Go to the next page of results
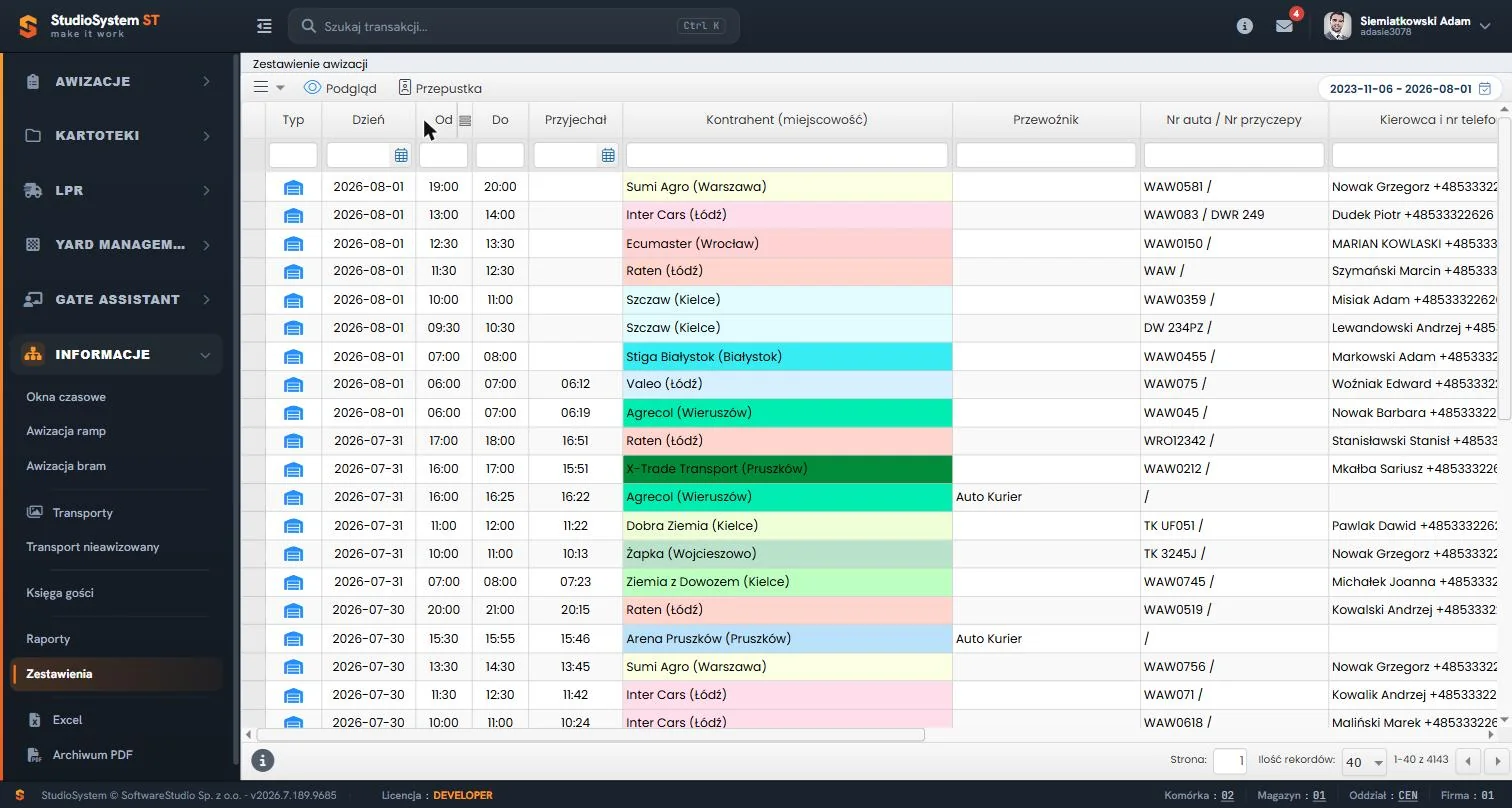Viewport: 1512px width, 808px height. (1497, 762)
